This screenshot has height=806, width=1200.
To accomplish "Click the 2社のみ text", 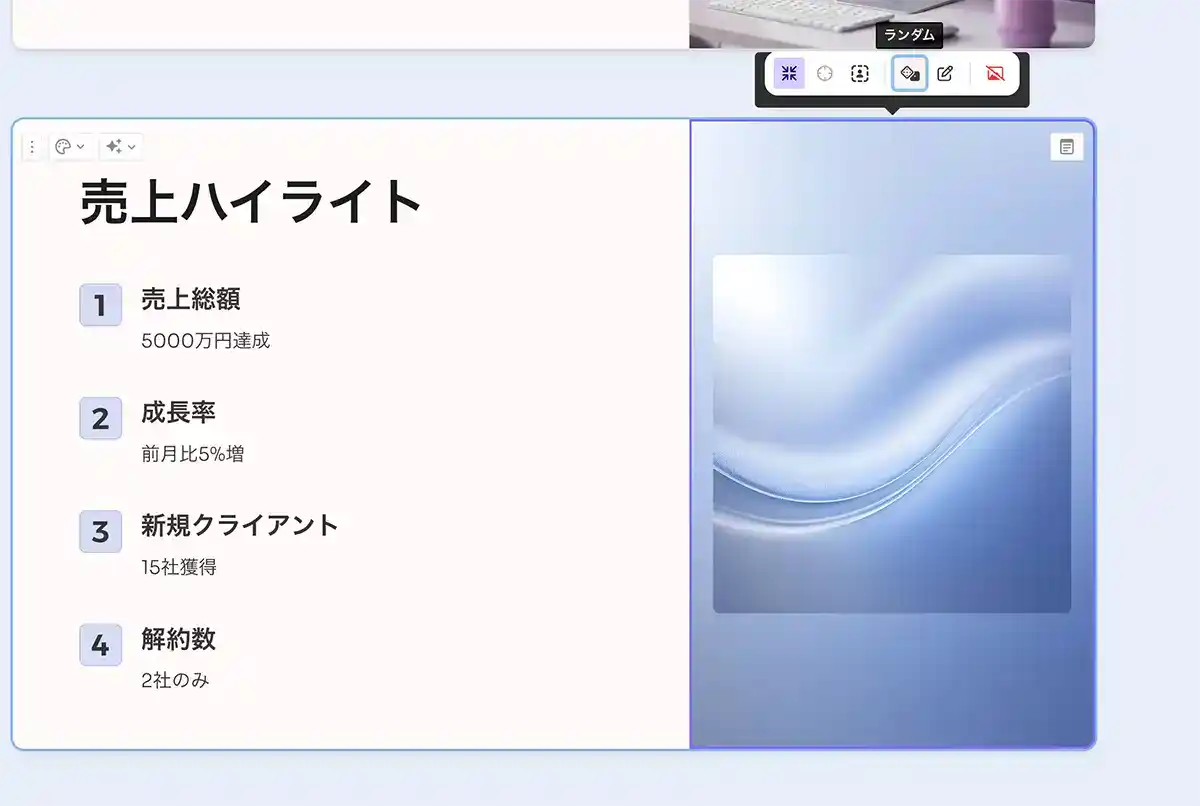I will tap(175, 681).
